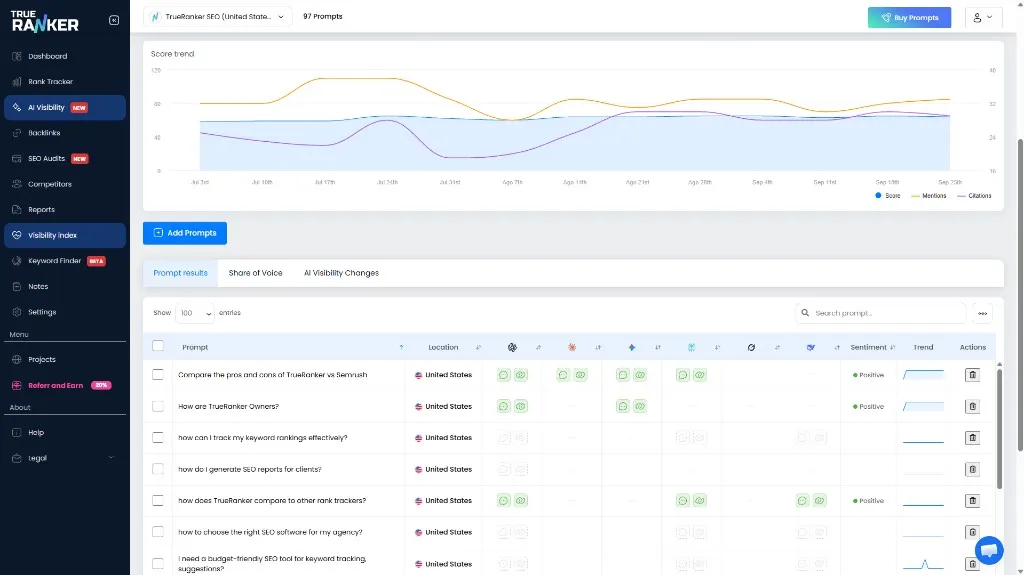Check the choose right SEO software row
Screen dimensions: 1024x575
click(157, 532)
